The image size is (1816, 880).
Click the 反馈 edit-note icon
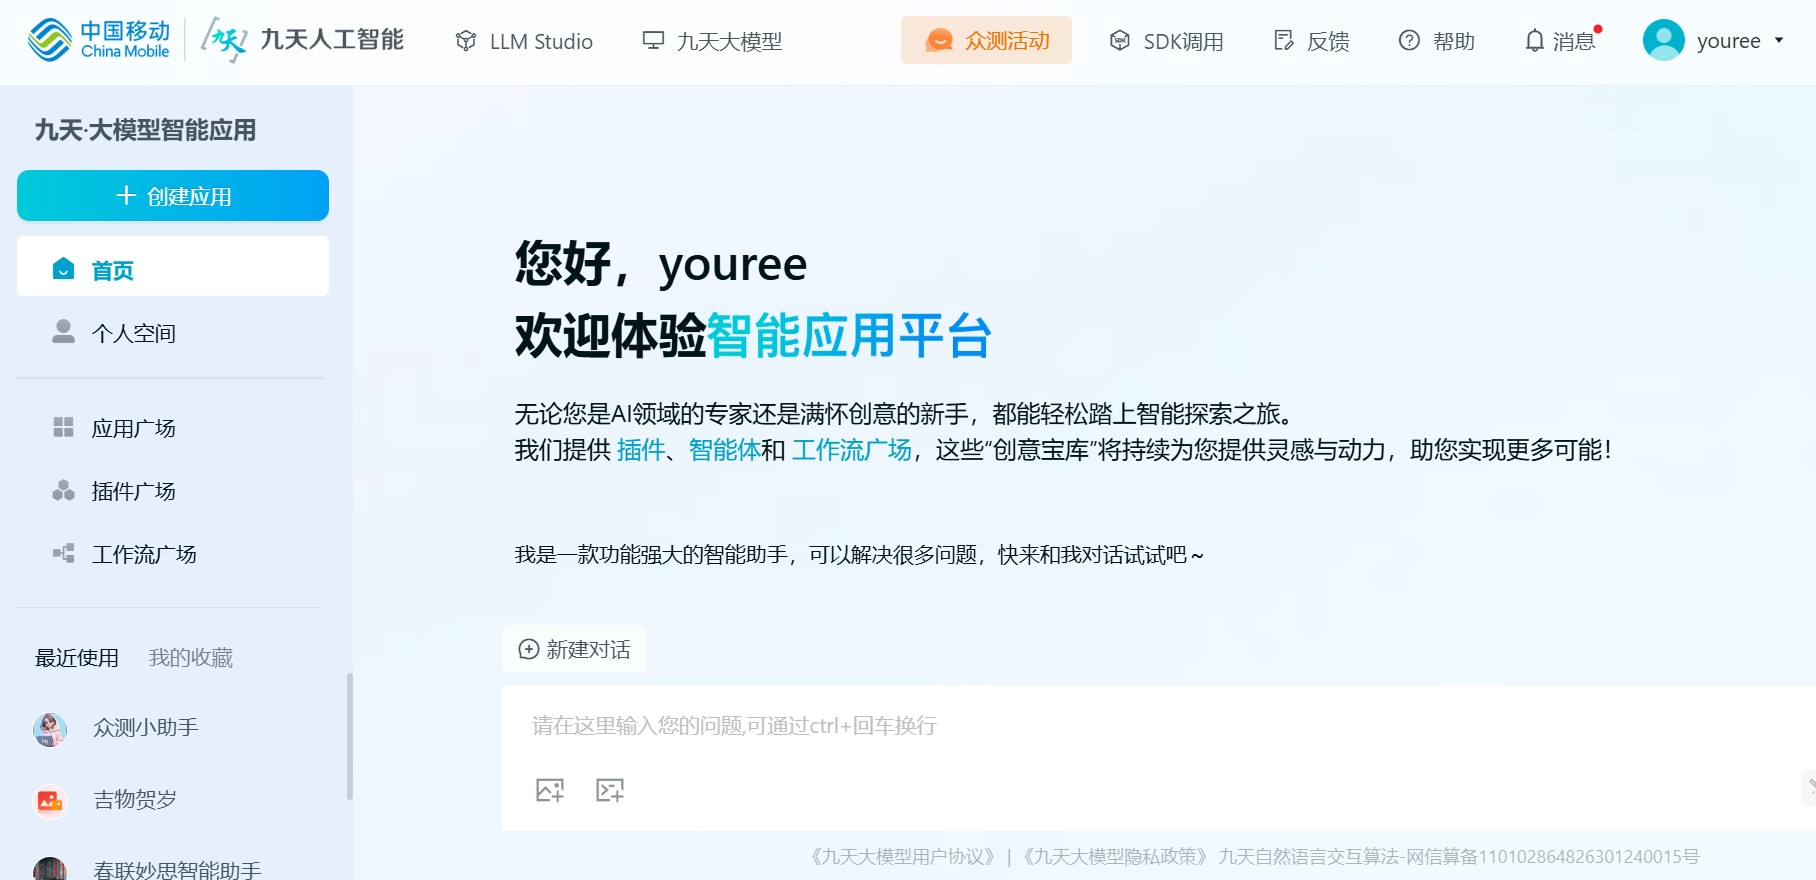pyautogui.click(x=1284, y=40)
